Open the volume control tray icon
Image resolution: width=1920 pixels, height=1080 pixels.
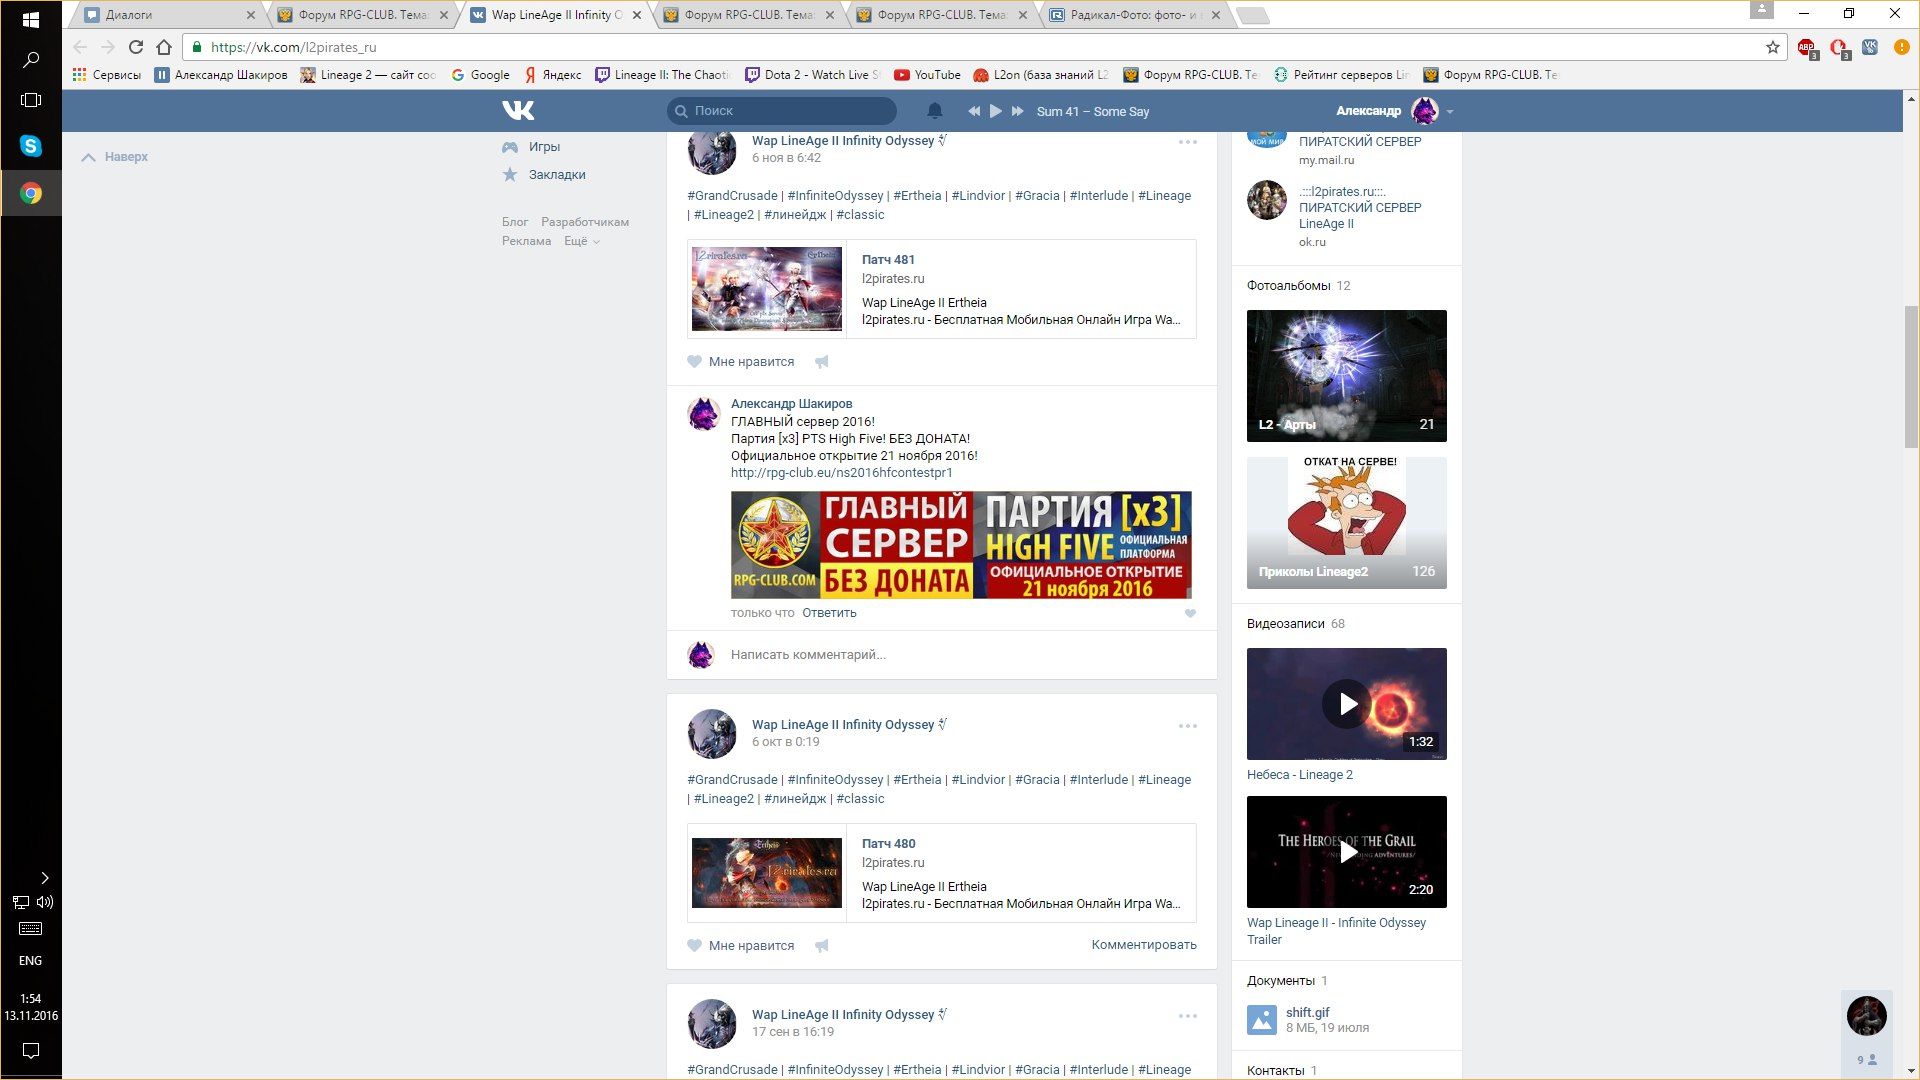[45, 902]
